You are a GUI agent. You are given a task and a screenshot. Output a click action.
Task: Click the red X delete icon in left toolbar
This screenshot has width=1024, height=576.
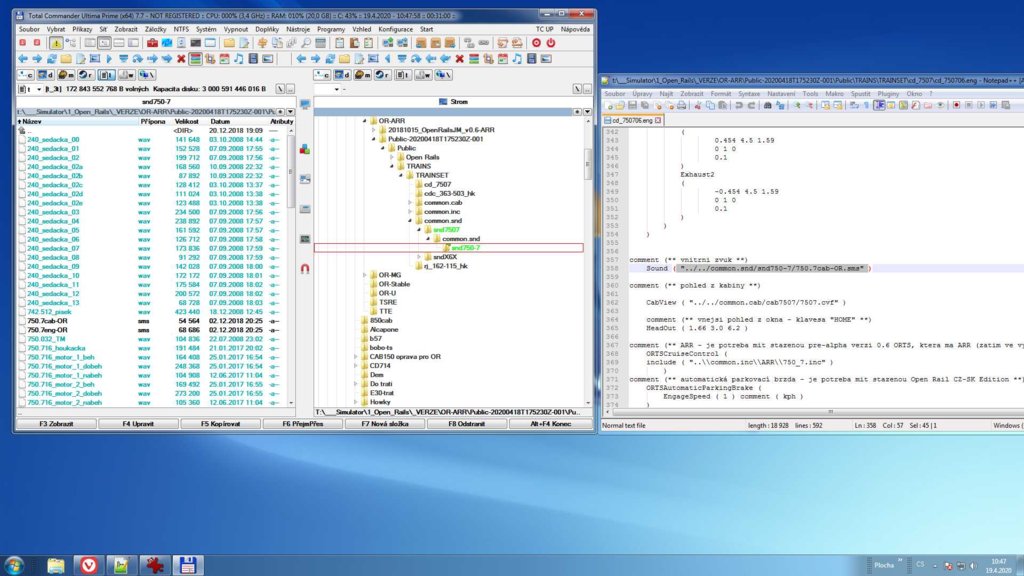[x=181, y=59]
